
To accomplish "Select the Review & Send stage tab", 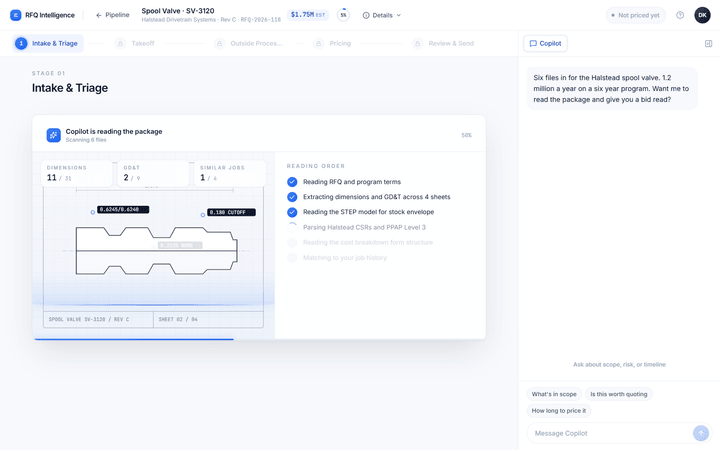I will point(443,43).
